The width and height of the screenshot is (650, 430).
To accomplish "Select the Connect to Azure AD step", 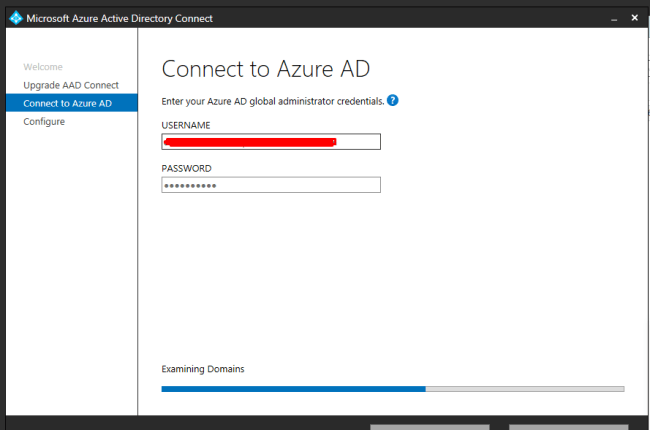I will pyautogui.click(x=72, y=103).
